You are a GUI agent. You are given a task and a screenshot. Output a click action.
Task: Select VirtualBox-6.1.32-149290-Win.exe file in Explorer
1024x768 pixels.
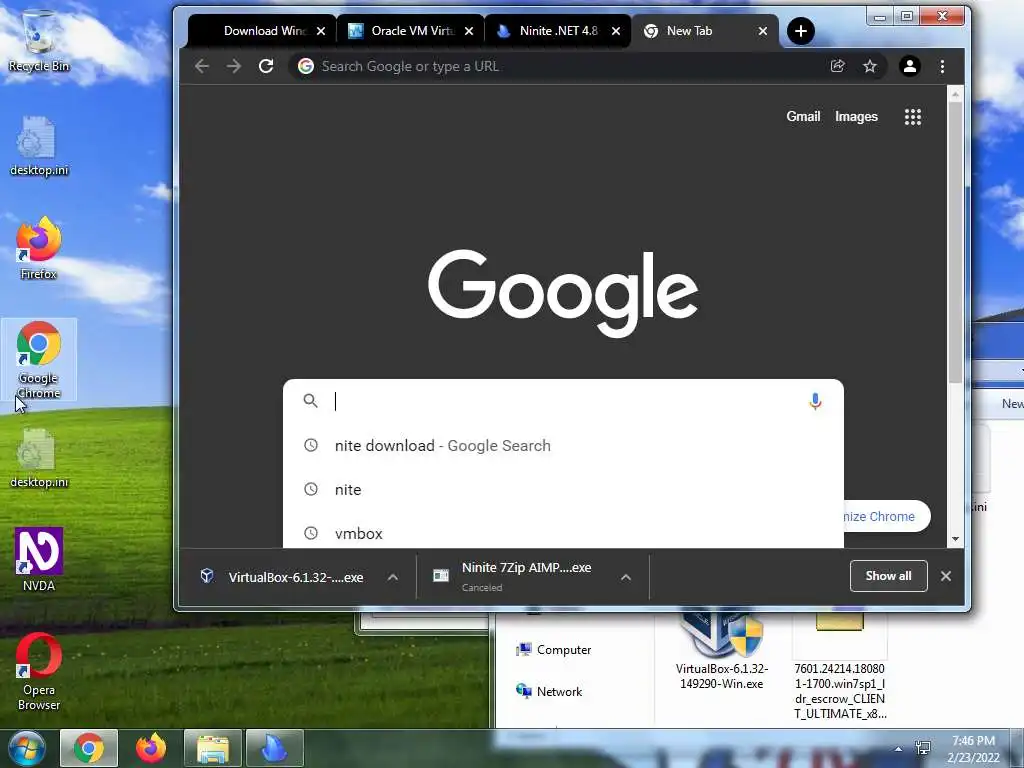pos(722,651)
